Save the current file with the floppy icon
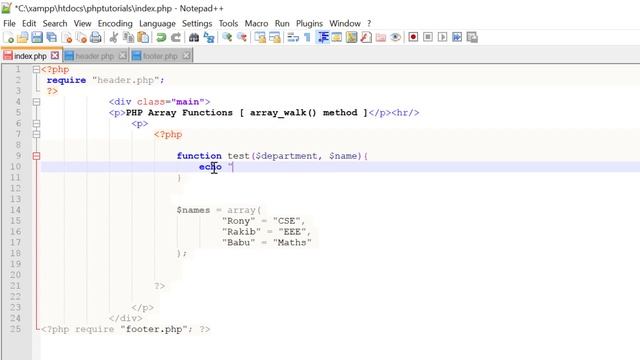 pyautogui.click(x=37, y=38)
